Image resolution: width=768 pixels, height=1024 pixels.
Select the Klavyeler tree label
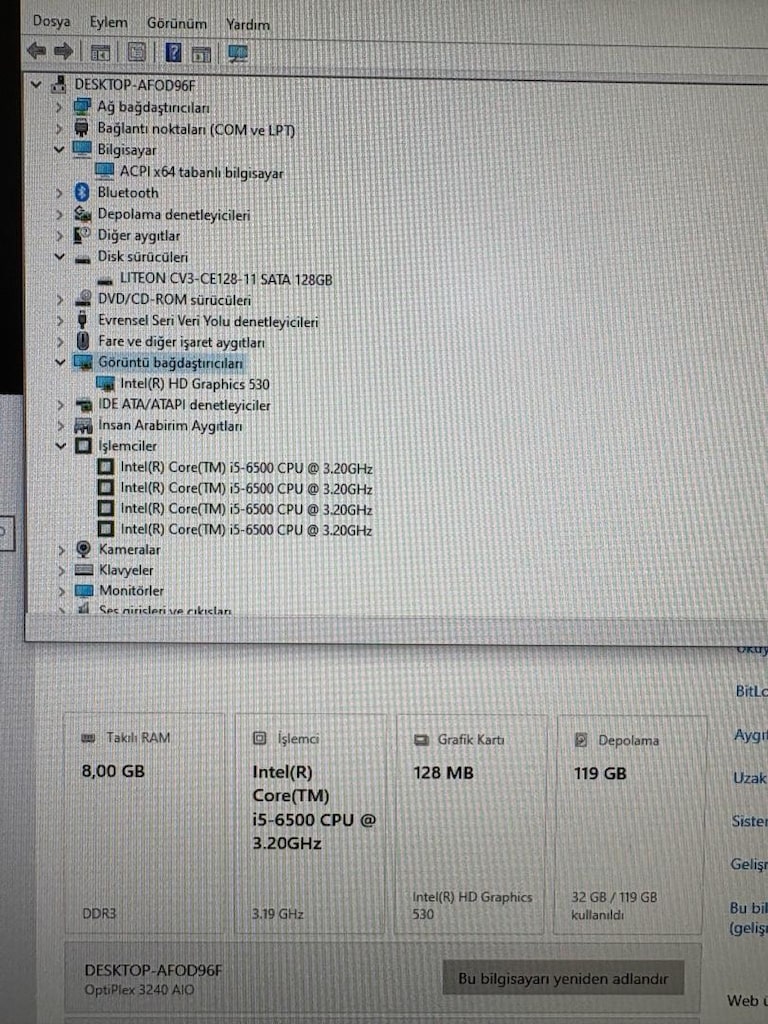point(126,570)
